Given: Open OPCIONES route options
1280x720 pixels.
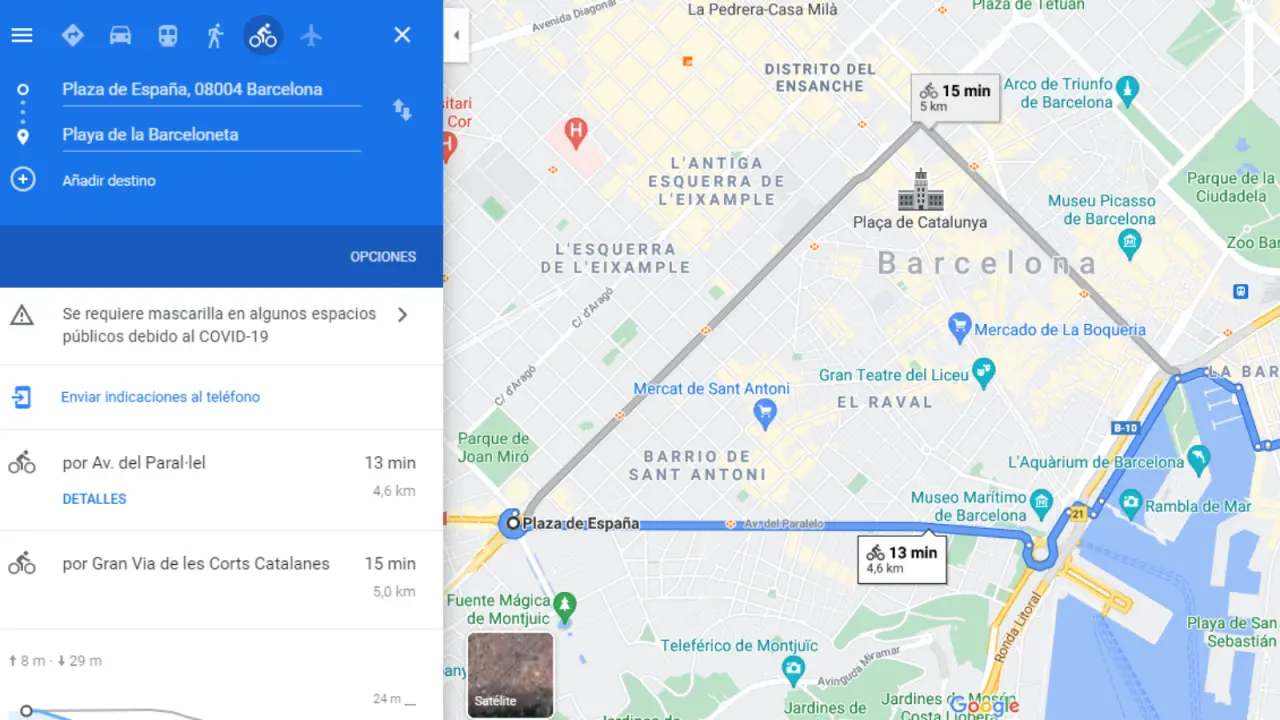Looking at the screenshot, I should (383, 257).
